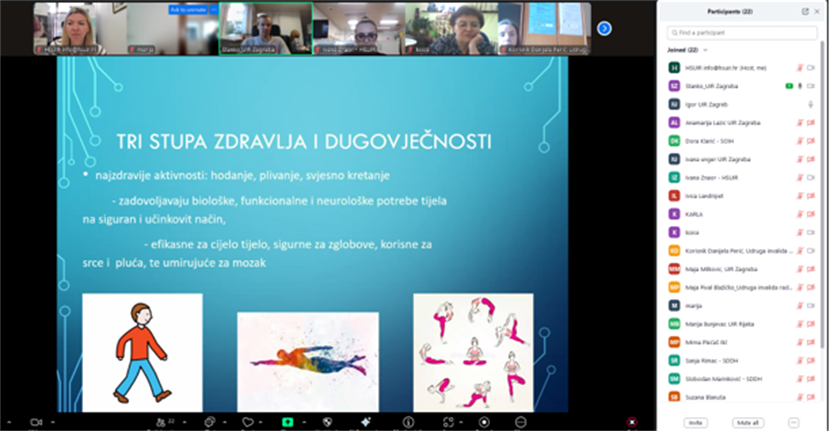830x431 pixels.
Task: Click the green Share Screen icon
Action: [x=288, y=422]
